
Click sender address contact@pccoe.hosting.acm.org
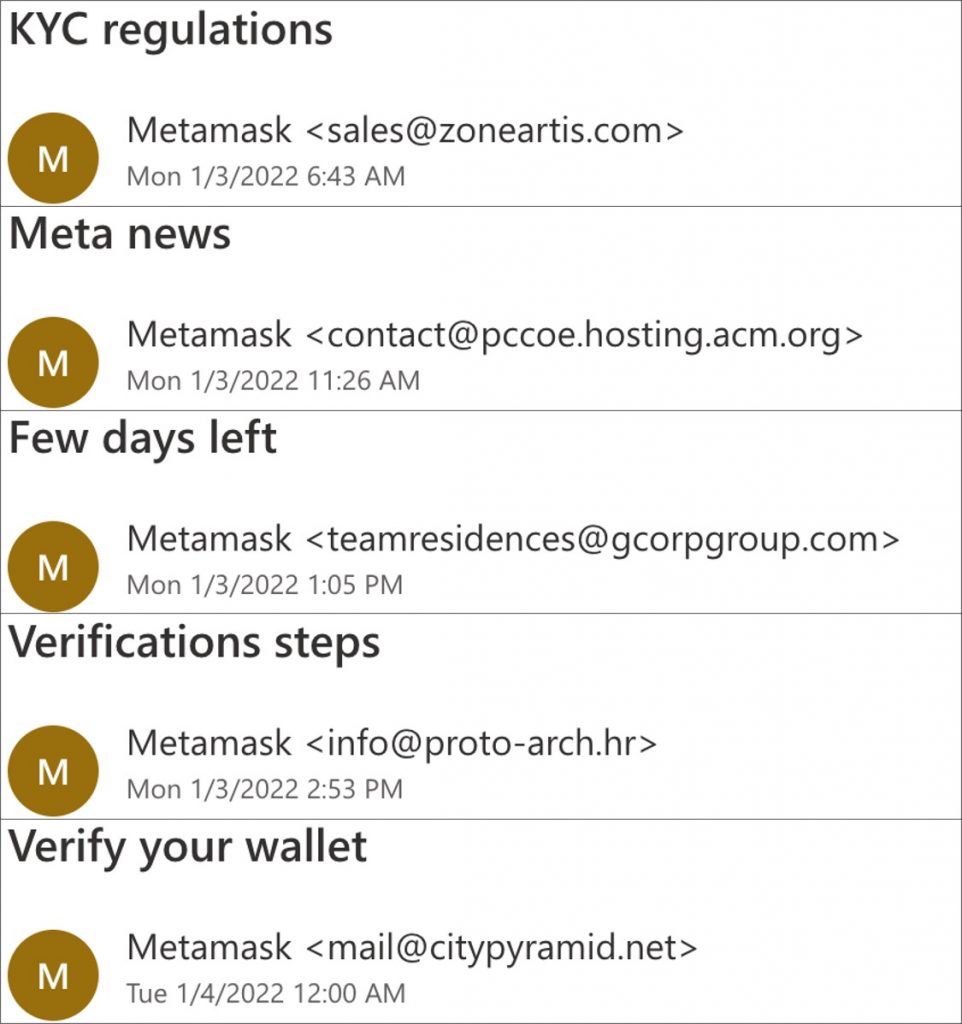click(582, 335)
